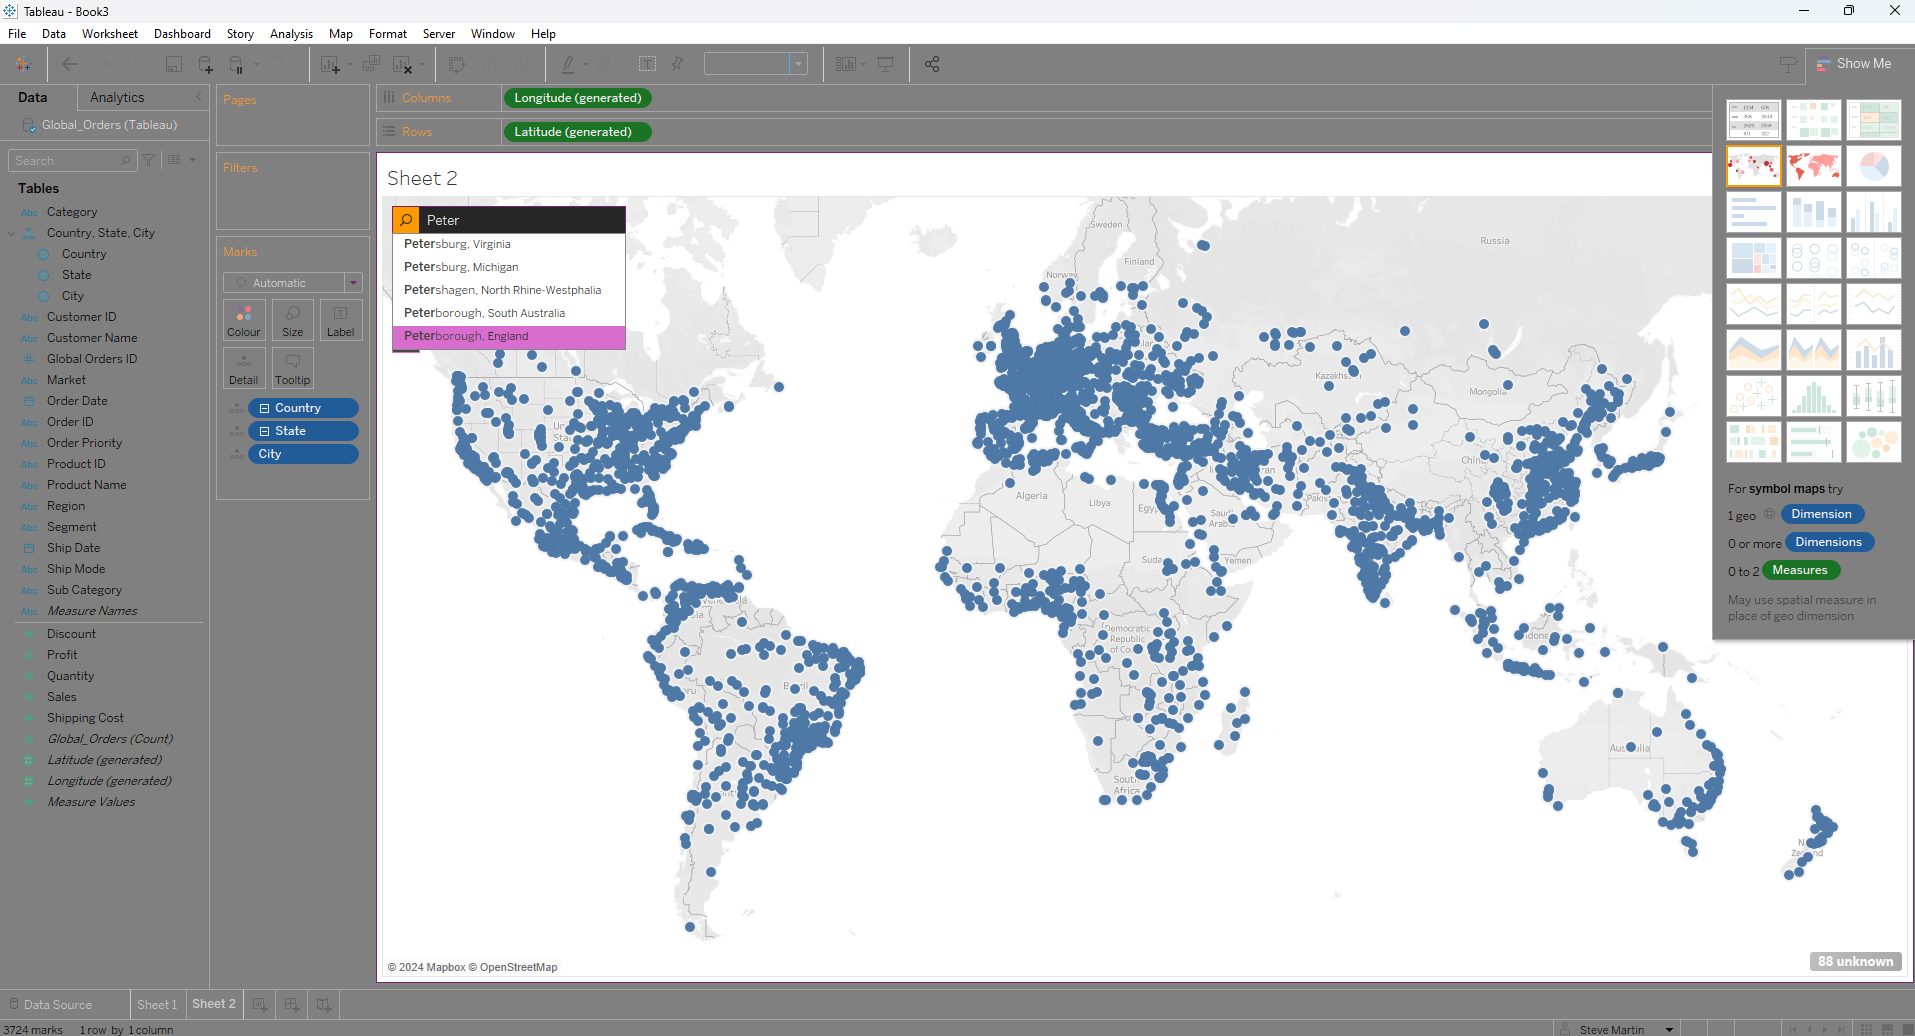Click the Detail mark card
Screen dimensions: 1915x1036
click(244, 367)
